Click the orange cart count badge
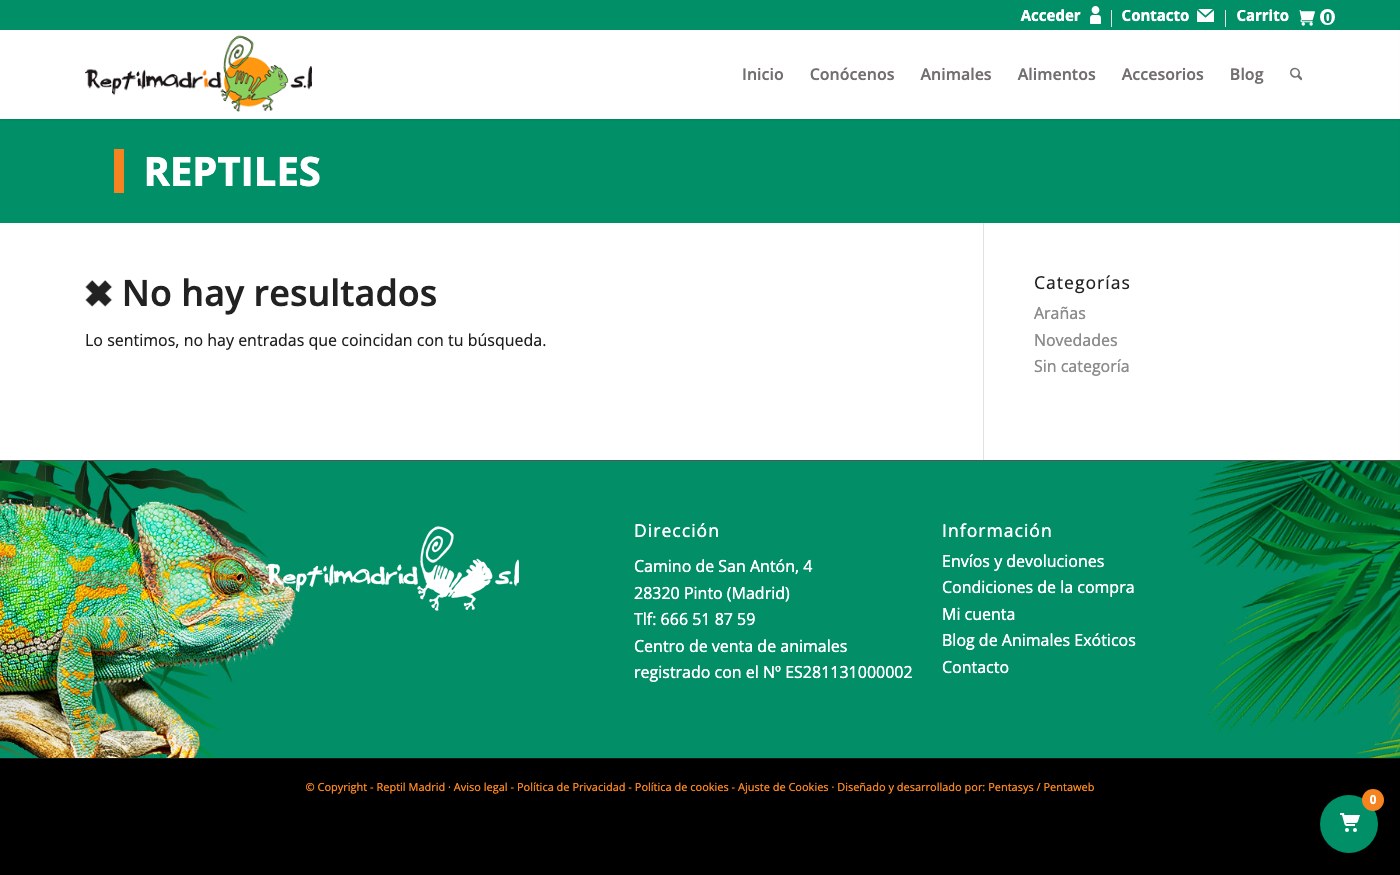This screenshot has height=875, width=1400. (1373, 799)
